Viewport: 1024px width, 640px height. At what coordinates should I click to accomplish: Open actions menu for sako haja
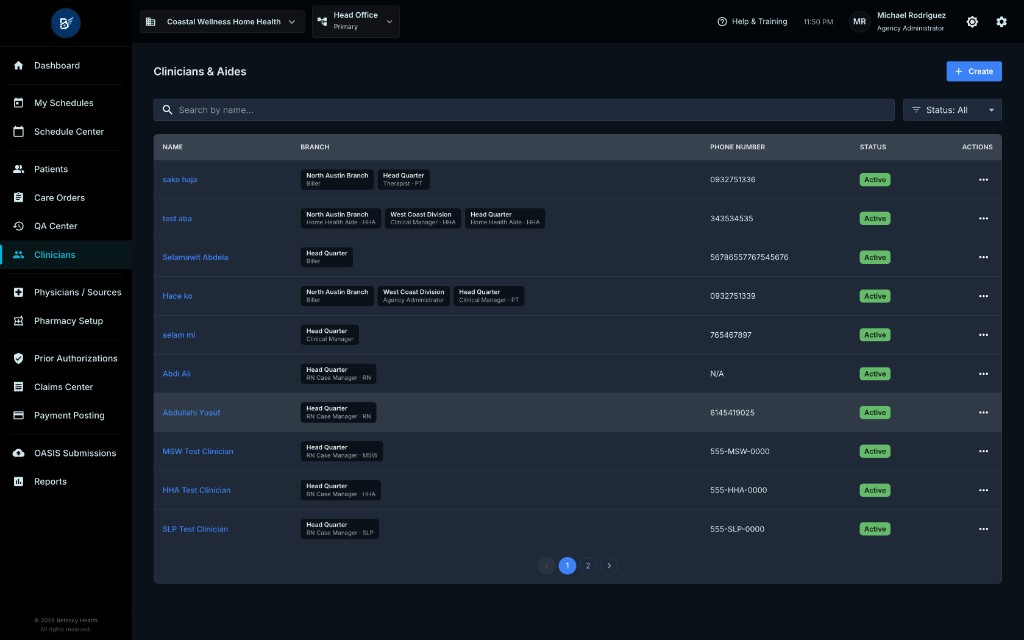pyautogui.click(x=983, y=180)
